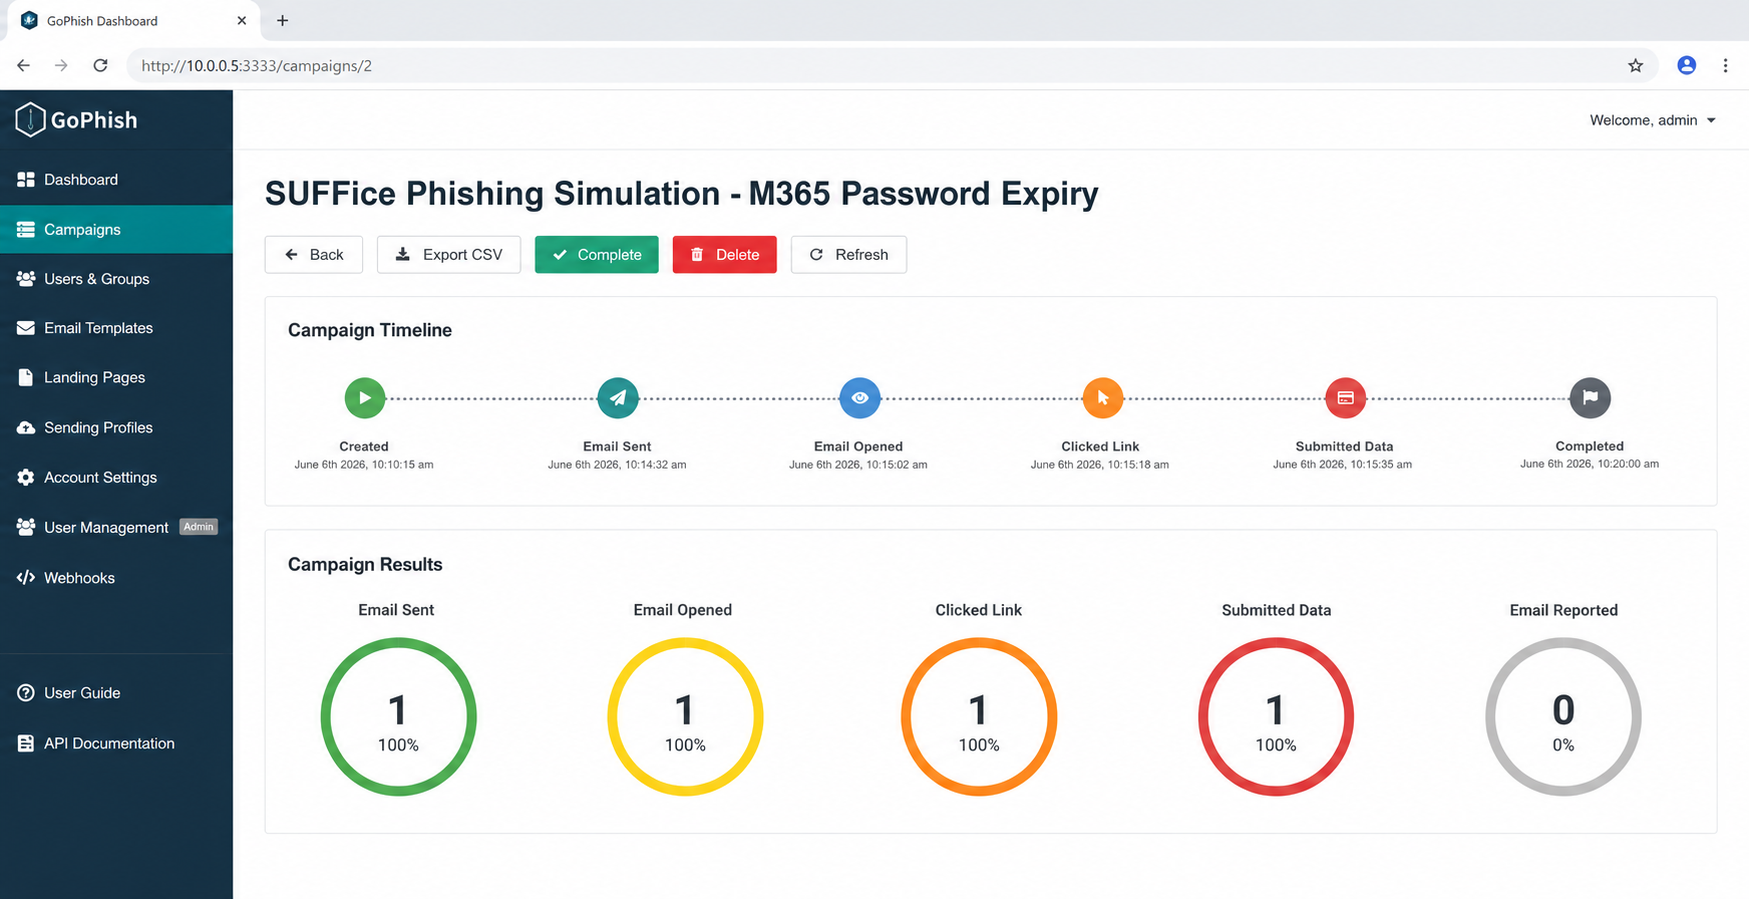Click the green Email Sent results ring
Viewport: 1749px width, 899px height.
(x=398, y=717)
